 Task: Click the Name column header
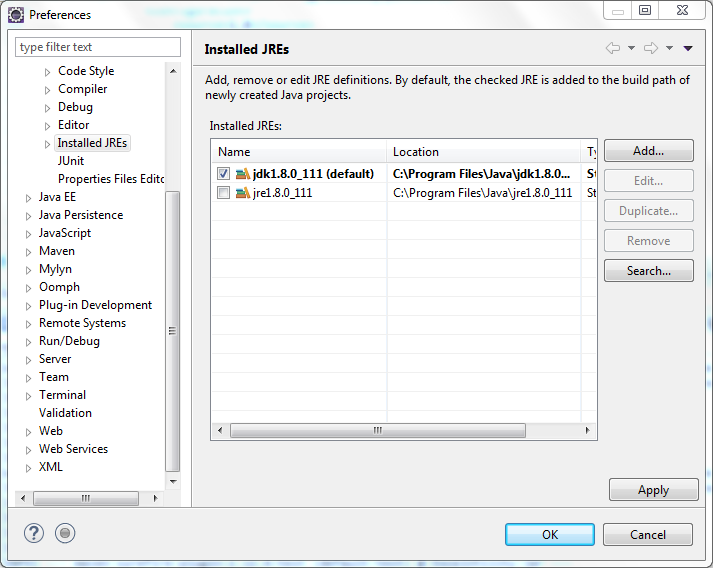(x=299, y=151)
